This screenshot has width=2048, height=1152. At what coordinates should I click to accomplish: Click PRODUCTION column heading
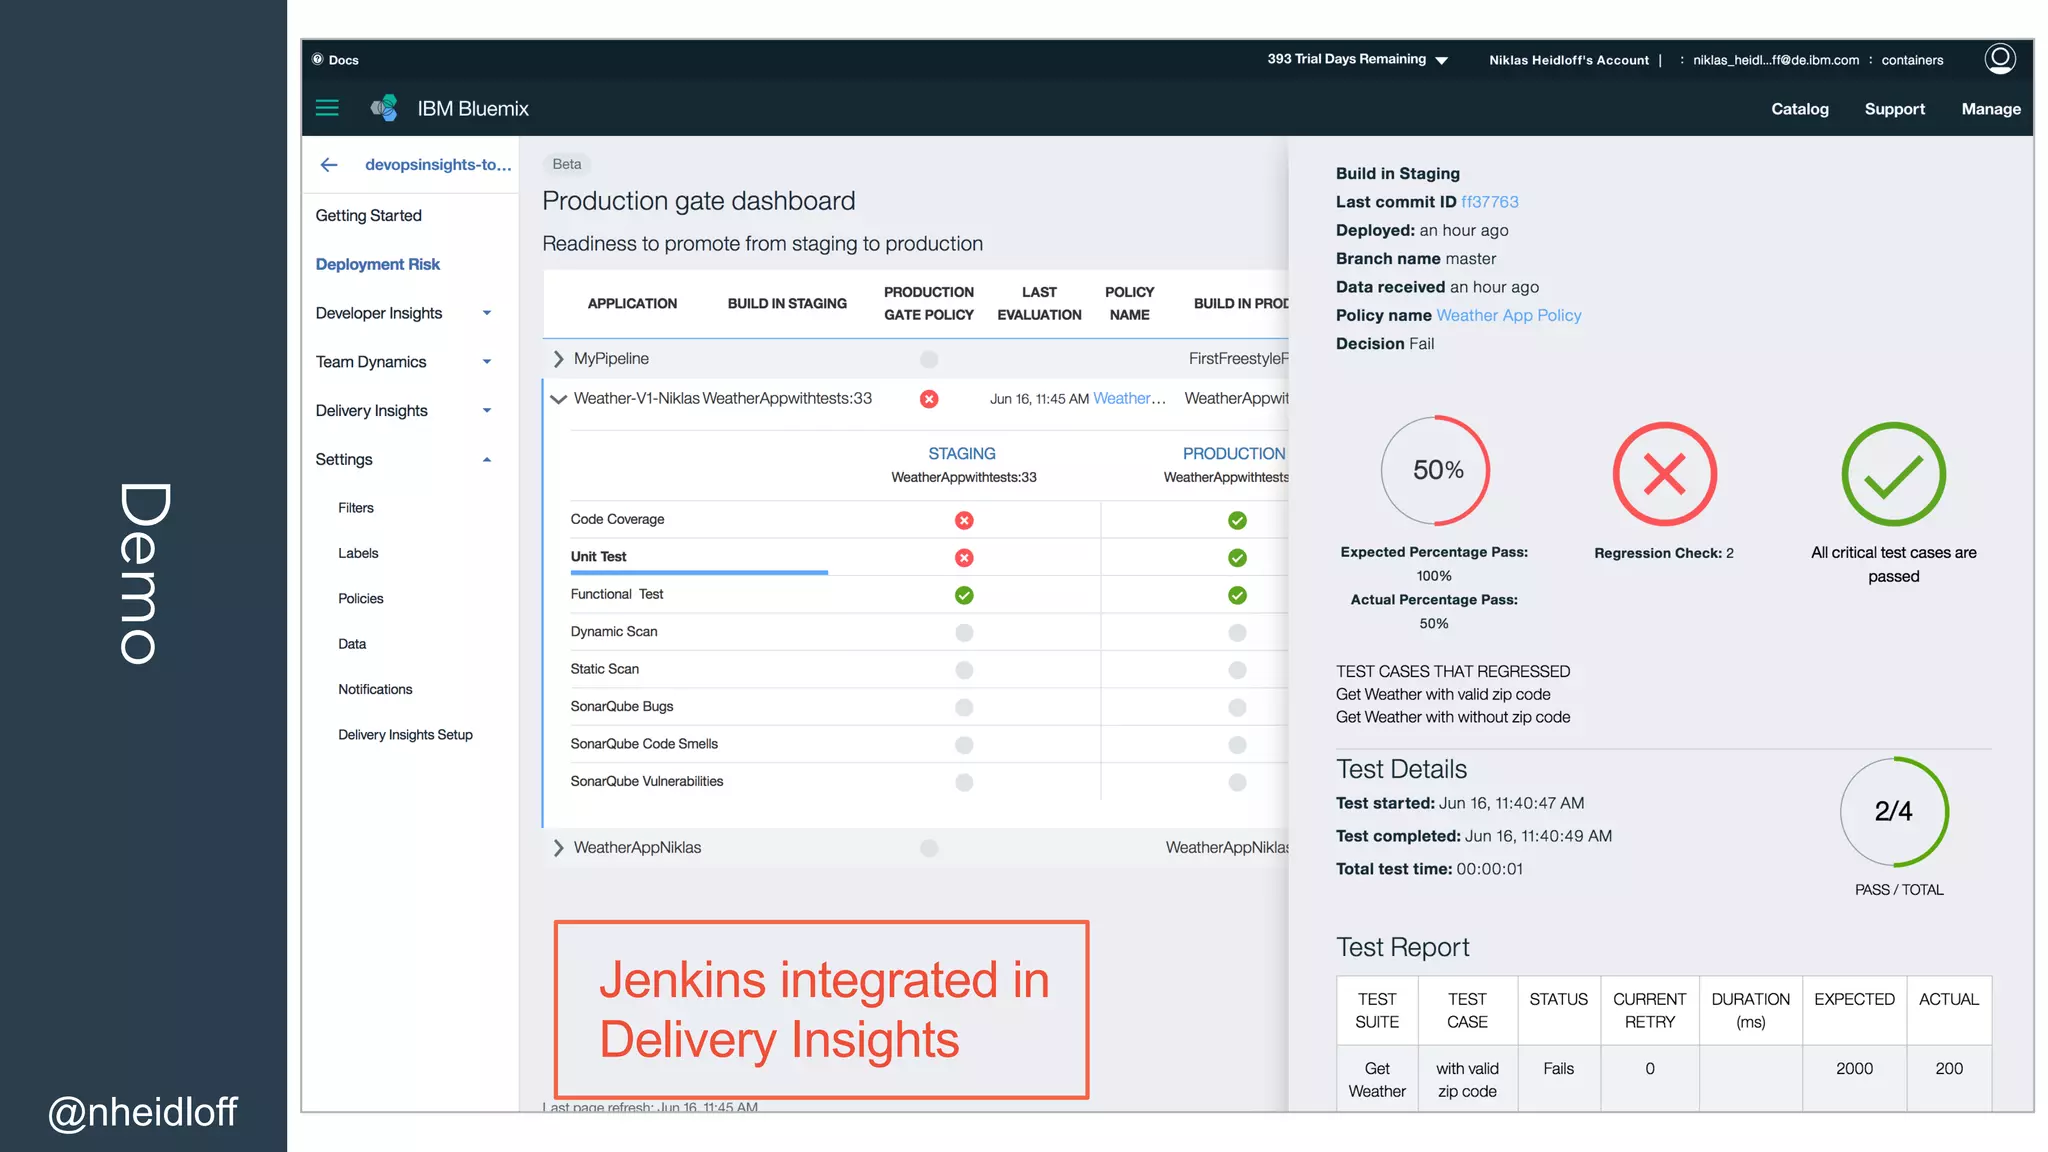pyautogui.click(x=1233, y=454)
